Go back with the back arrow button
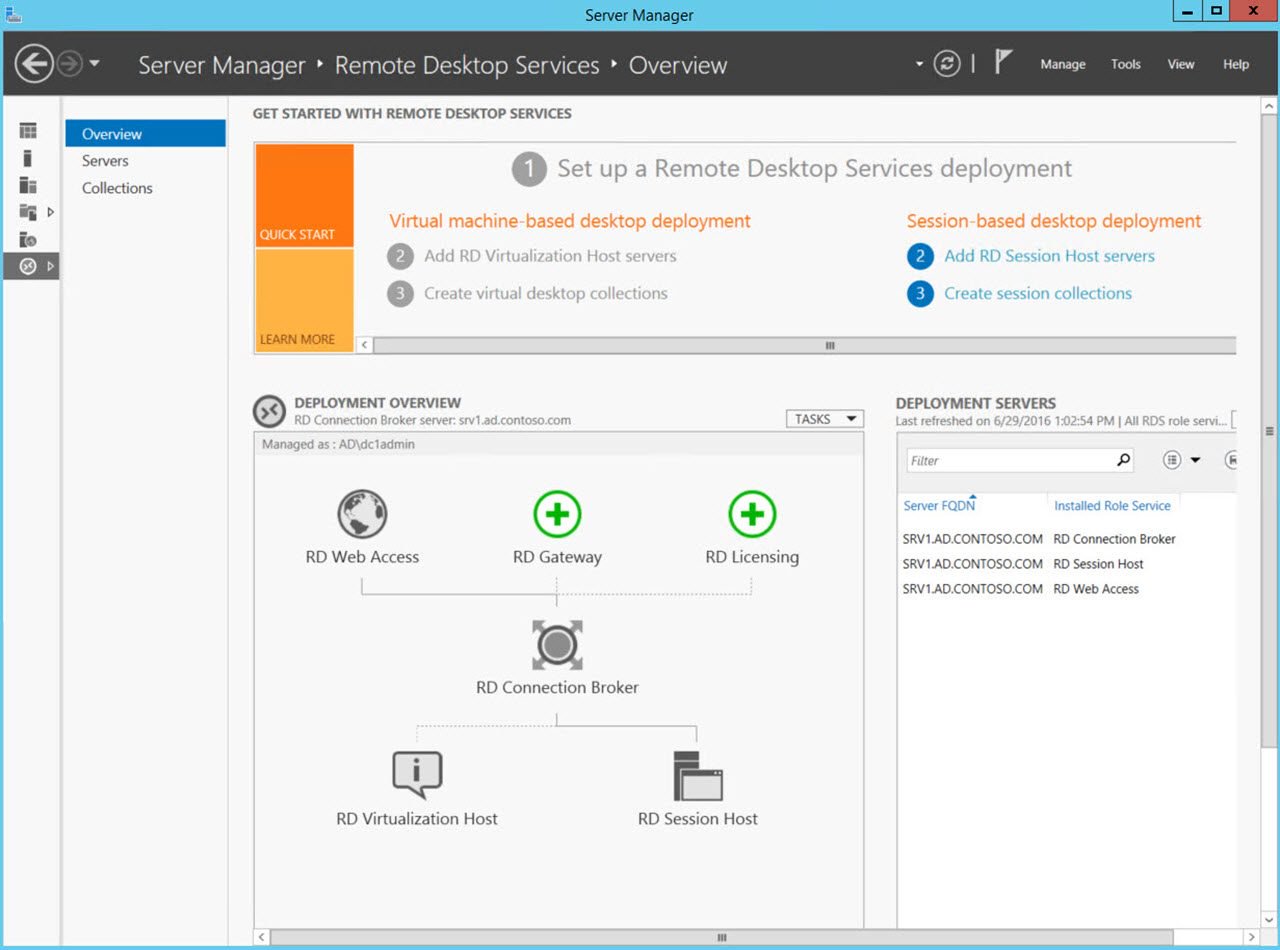Screen dimensions: 1280x950 (34, 65)
